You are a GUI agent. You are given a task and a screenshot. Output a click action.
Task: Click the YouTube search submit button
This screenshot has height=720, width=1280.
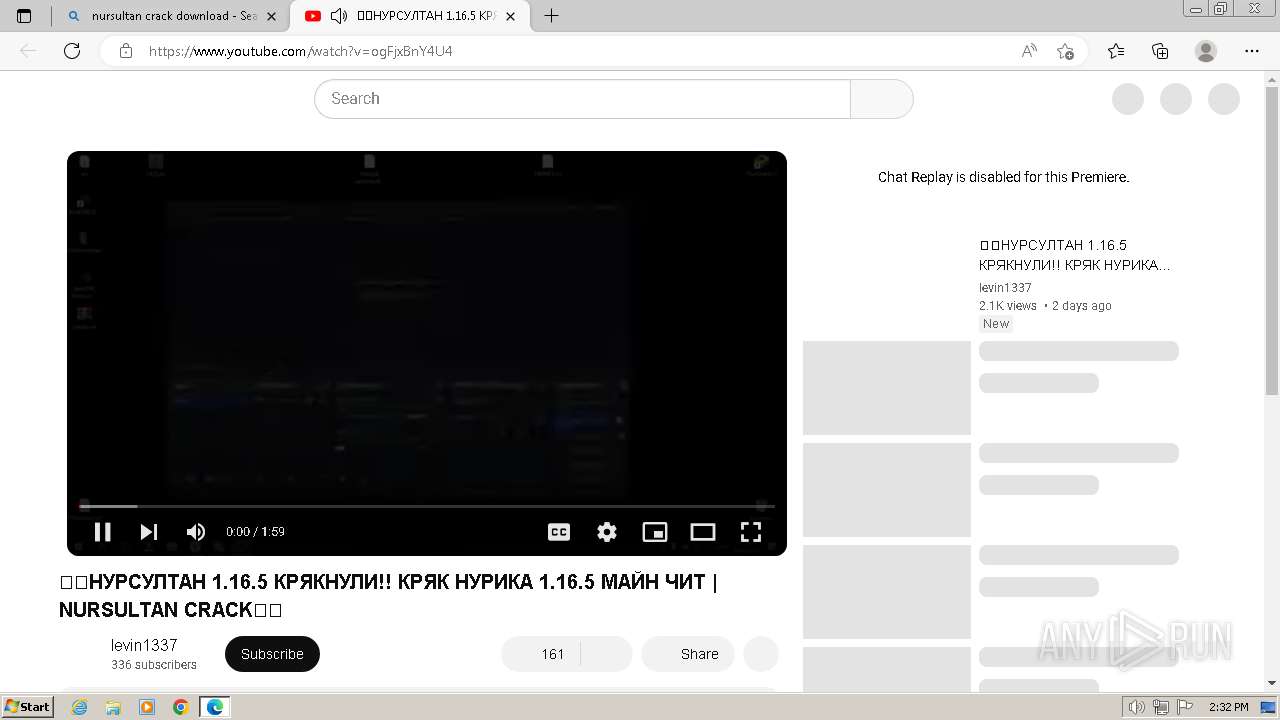882,99
